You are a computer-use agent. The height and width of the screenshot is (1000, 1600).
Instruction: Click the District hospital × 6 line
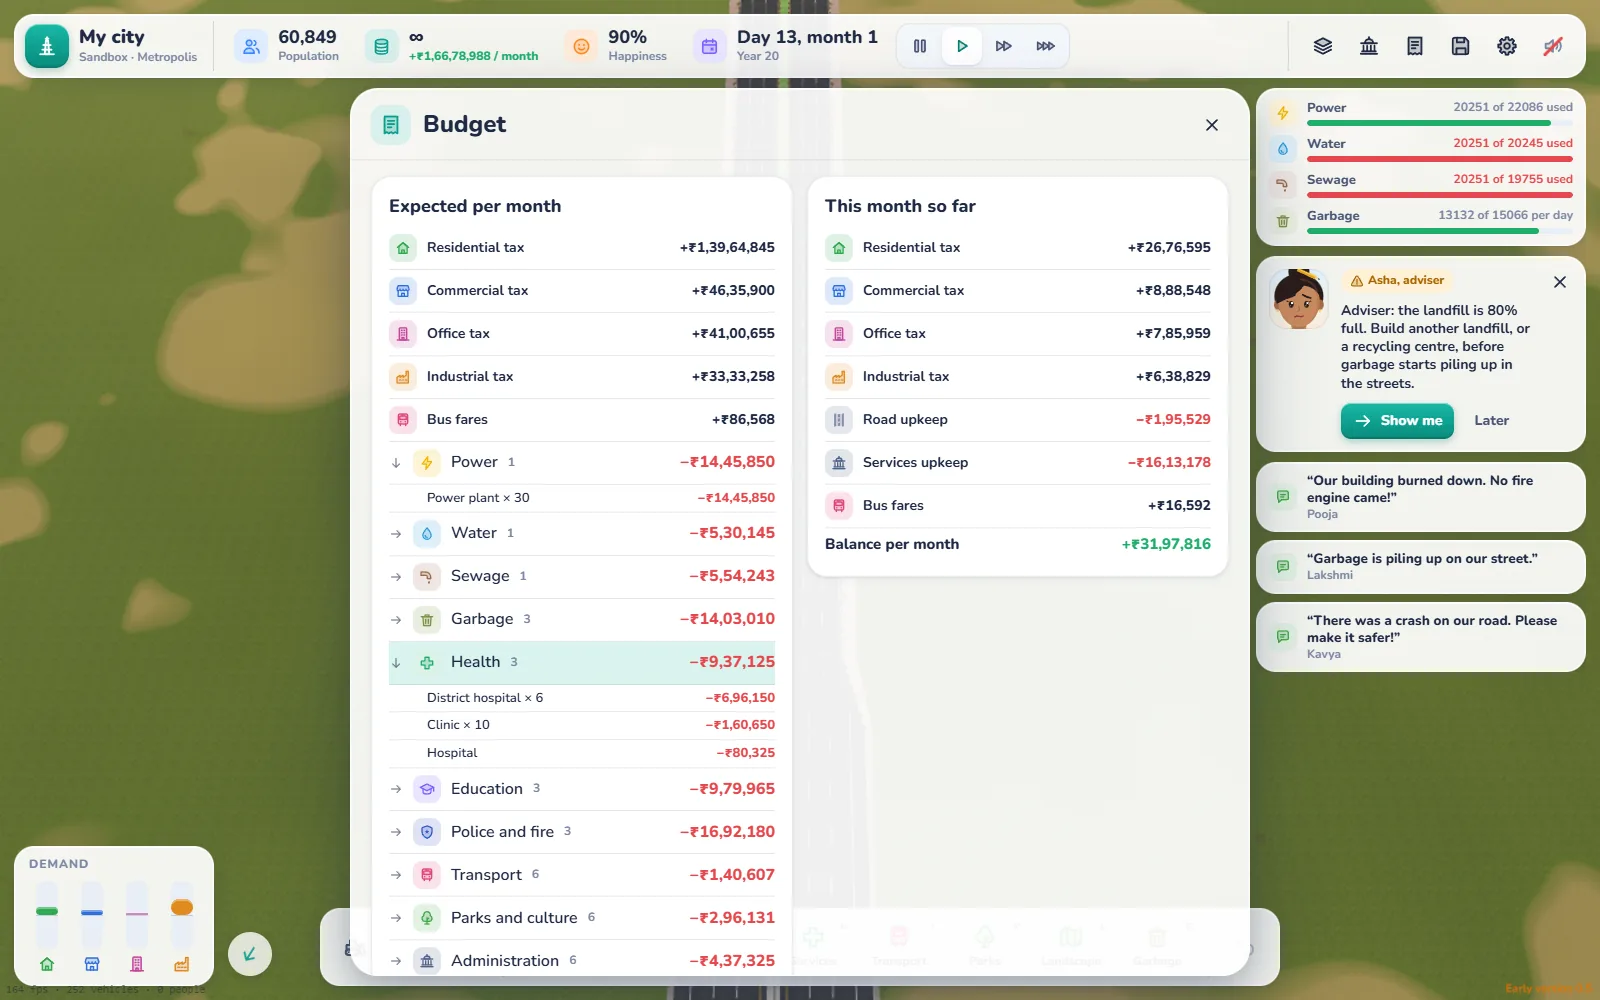(582, 698)
